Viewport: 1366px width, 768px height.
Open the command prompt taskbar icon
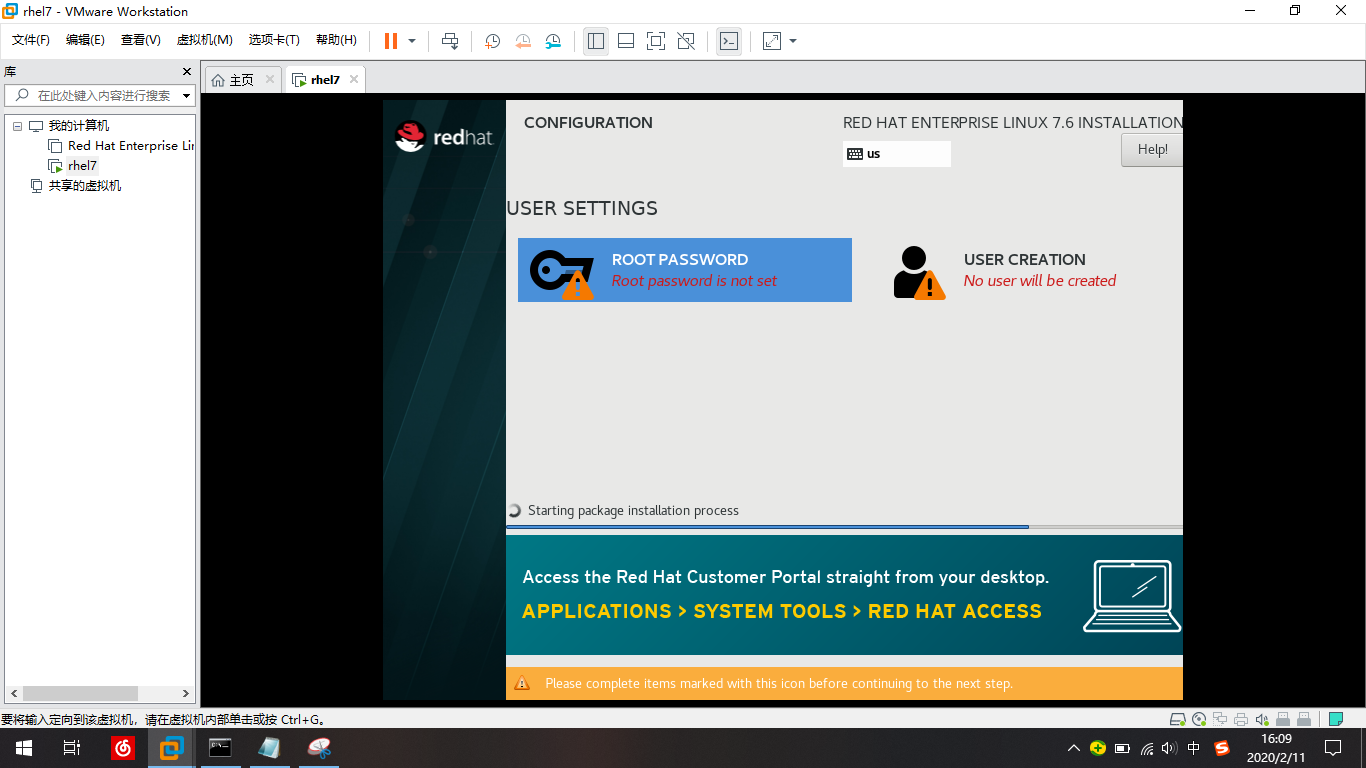[x=220, y=748]
